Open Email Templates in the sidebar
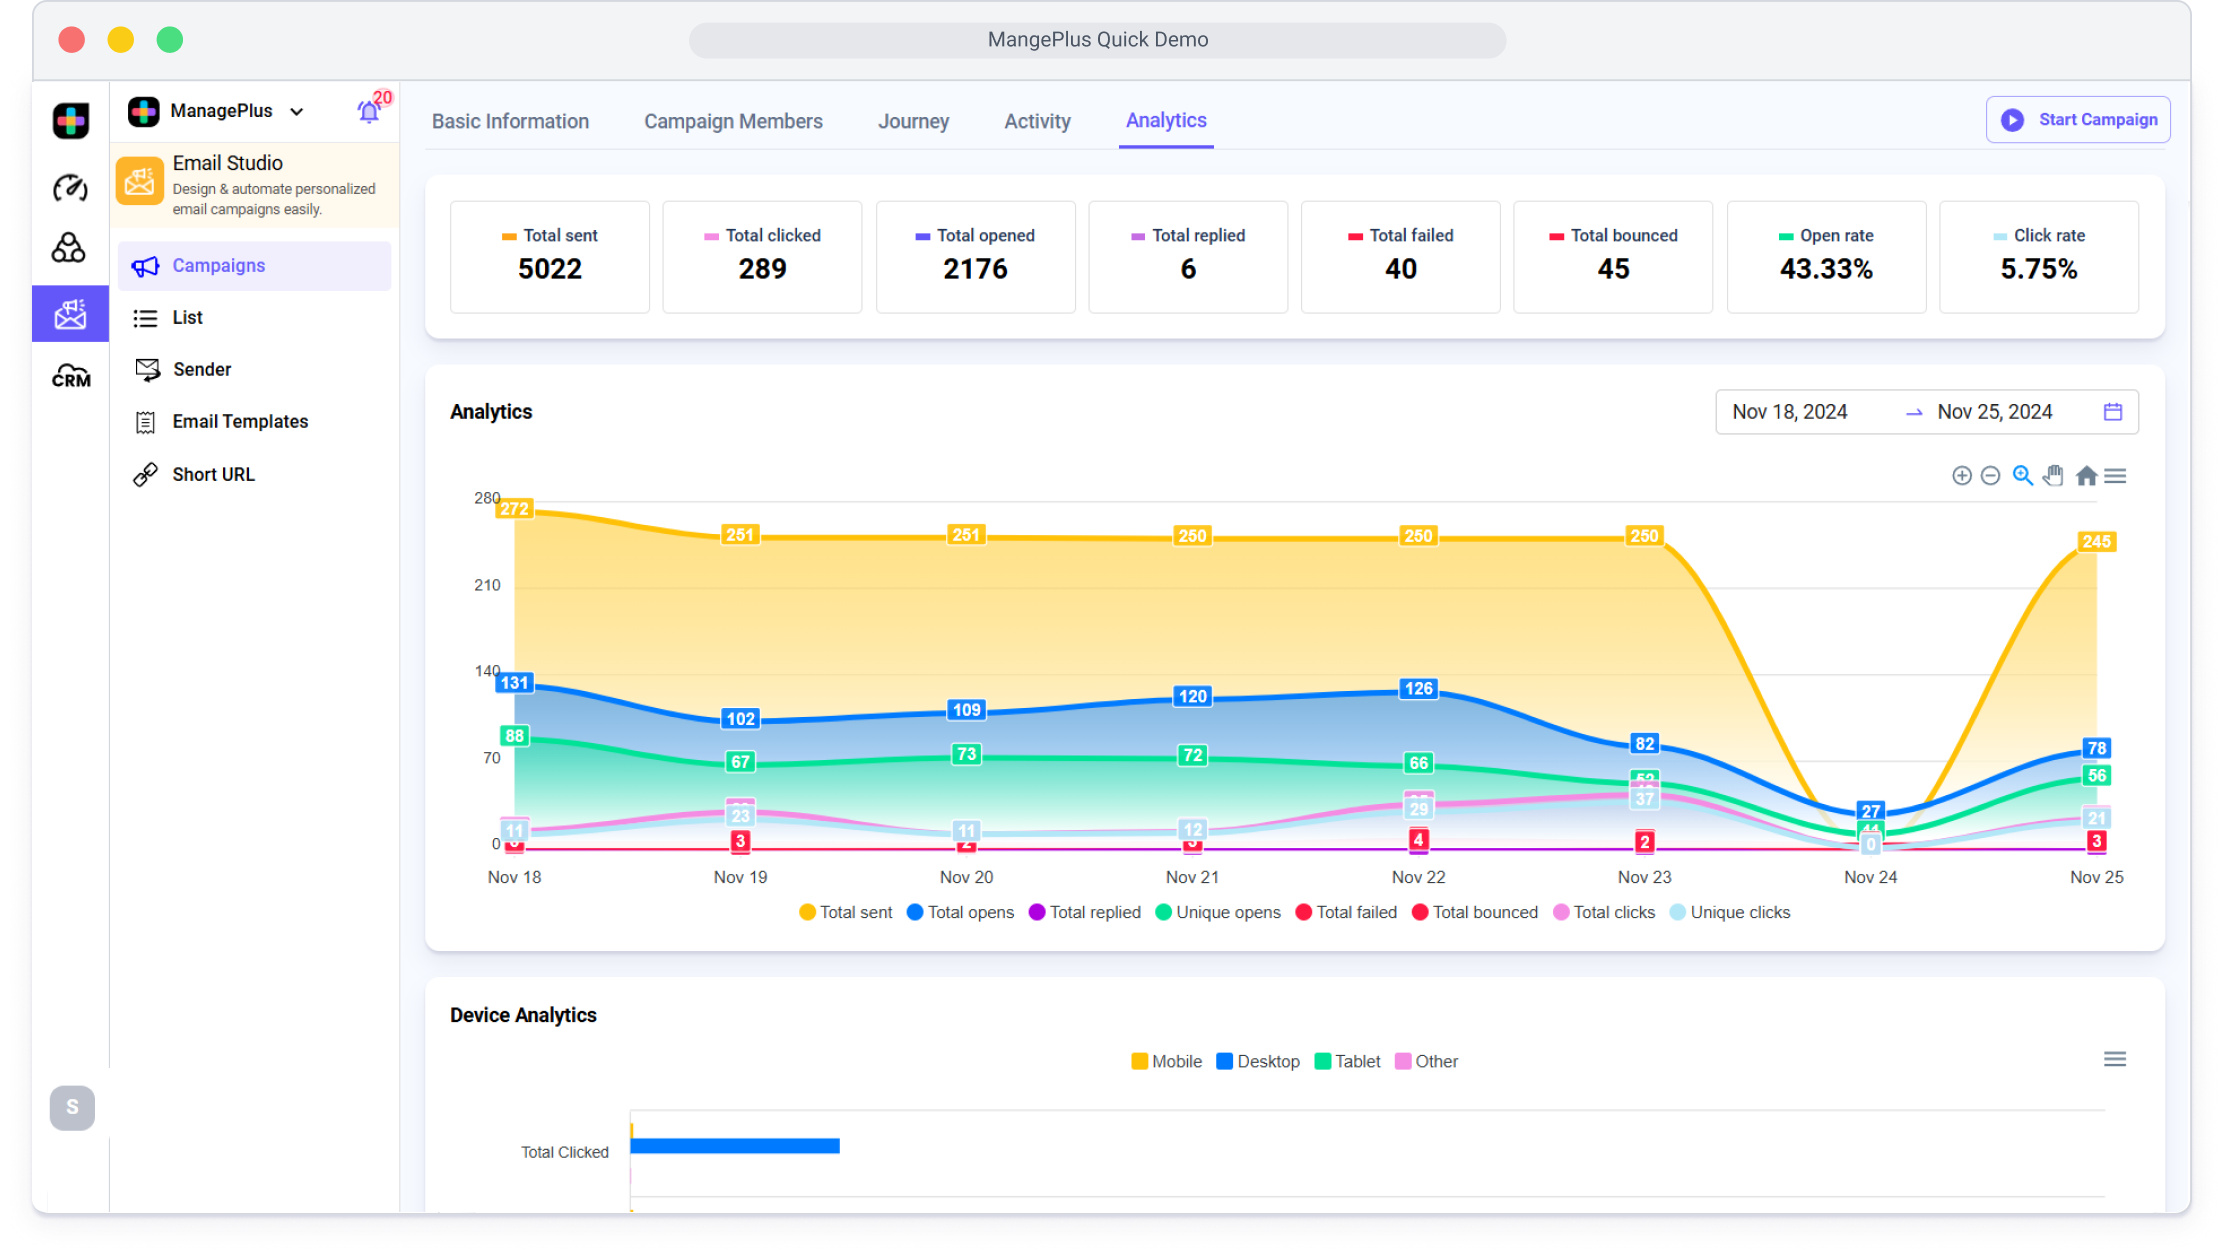The width and height of the screenshot is (2222, 1252). (x=240, y=421)
